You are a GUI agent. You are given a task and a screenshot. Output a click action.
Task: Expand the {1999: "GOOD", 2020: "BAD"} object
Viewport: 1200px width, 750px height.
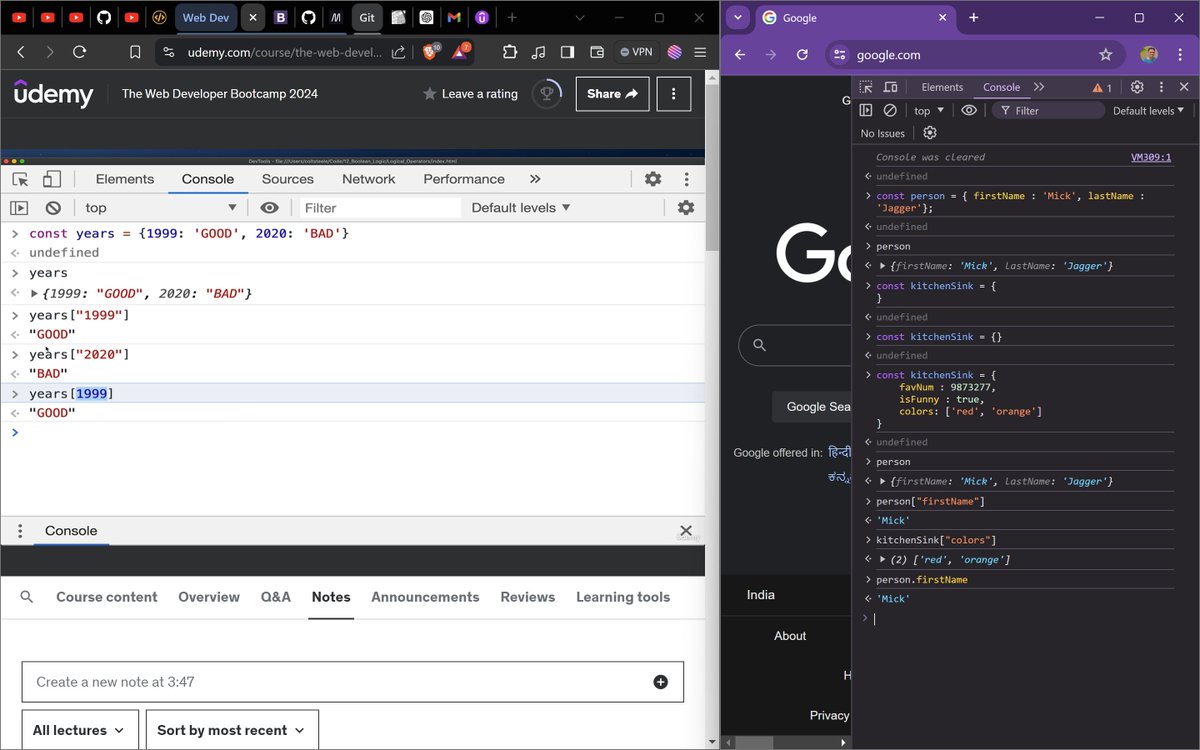[35, 294]
